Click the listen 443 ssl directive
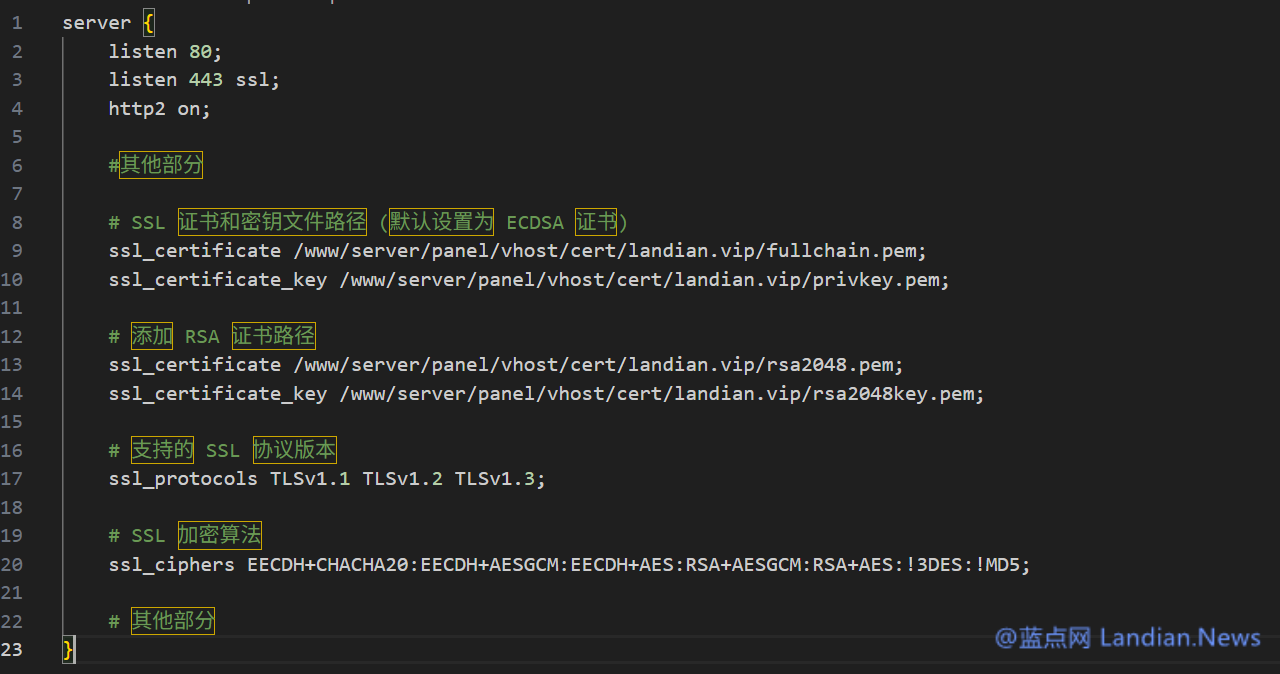 194,79
